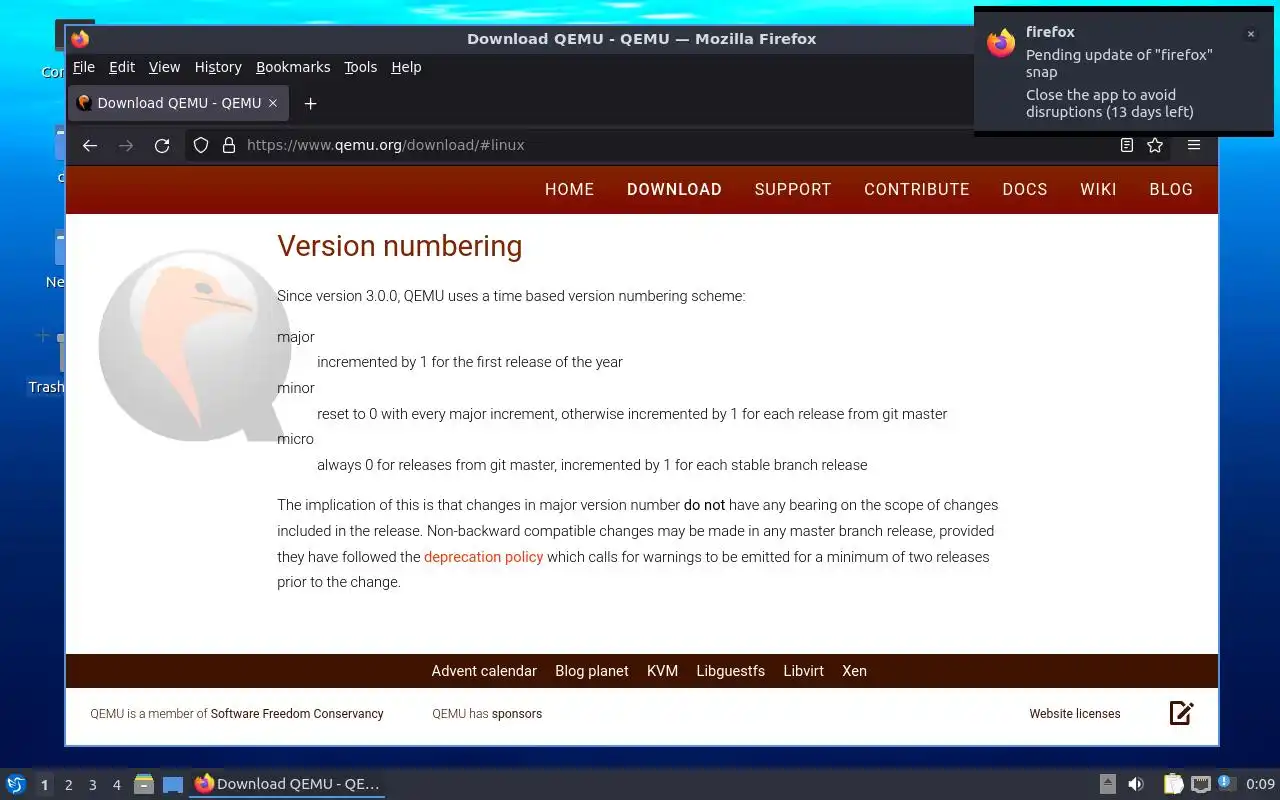Go to HOME in the QEMU navbar
1280x800 pixels.
click(569, 189)
